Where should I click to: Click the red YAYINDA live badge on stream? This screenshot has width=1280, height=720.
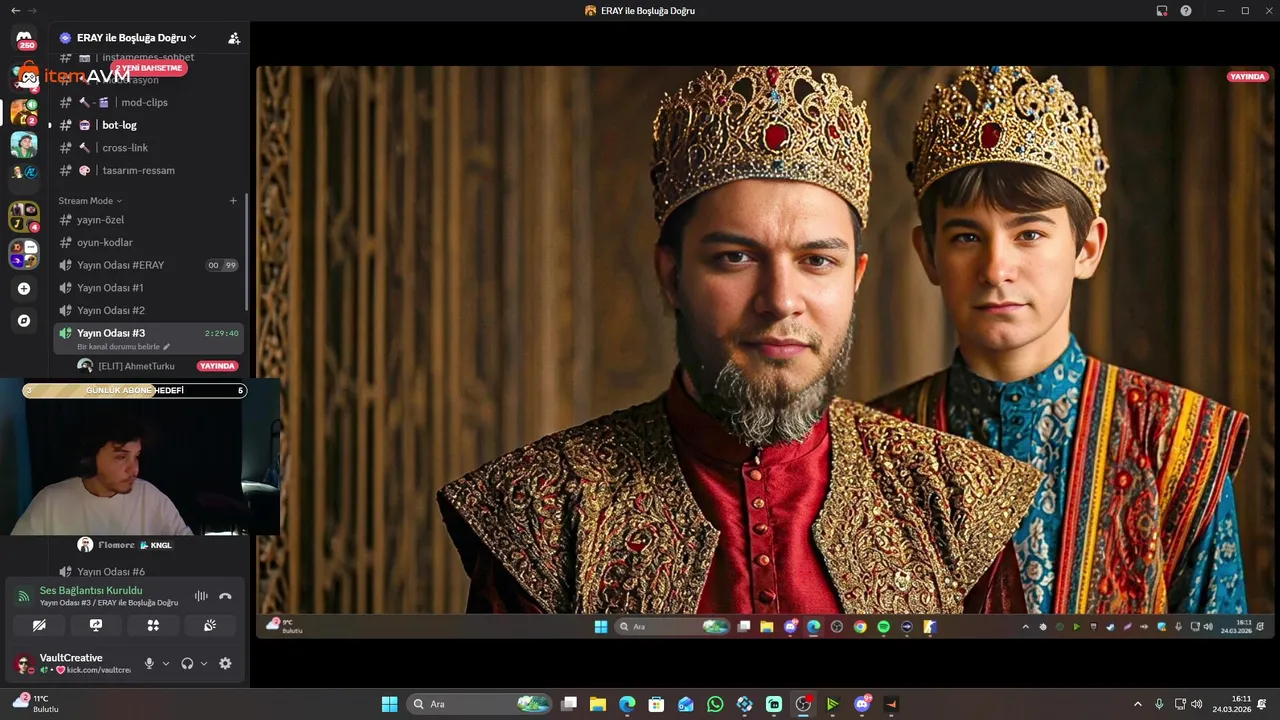coord(1247,77)
